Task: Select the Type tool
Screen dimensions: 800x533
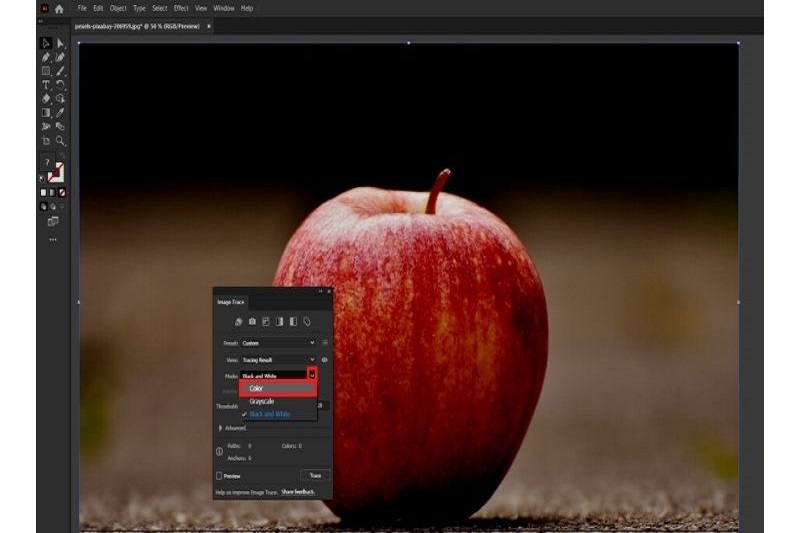Action: [x=46, y=85]
